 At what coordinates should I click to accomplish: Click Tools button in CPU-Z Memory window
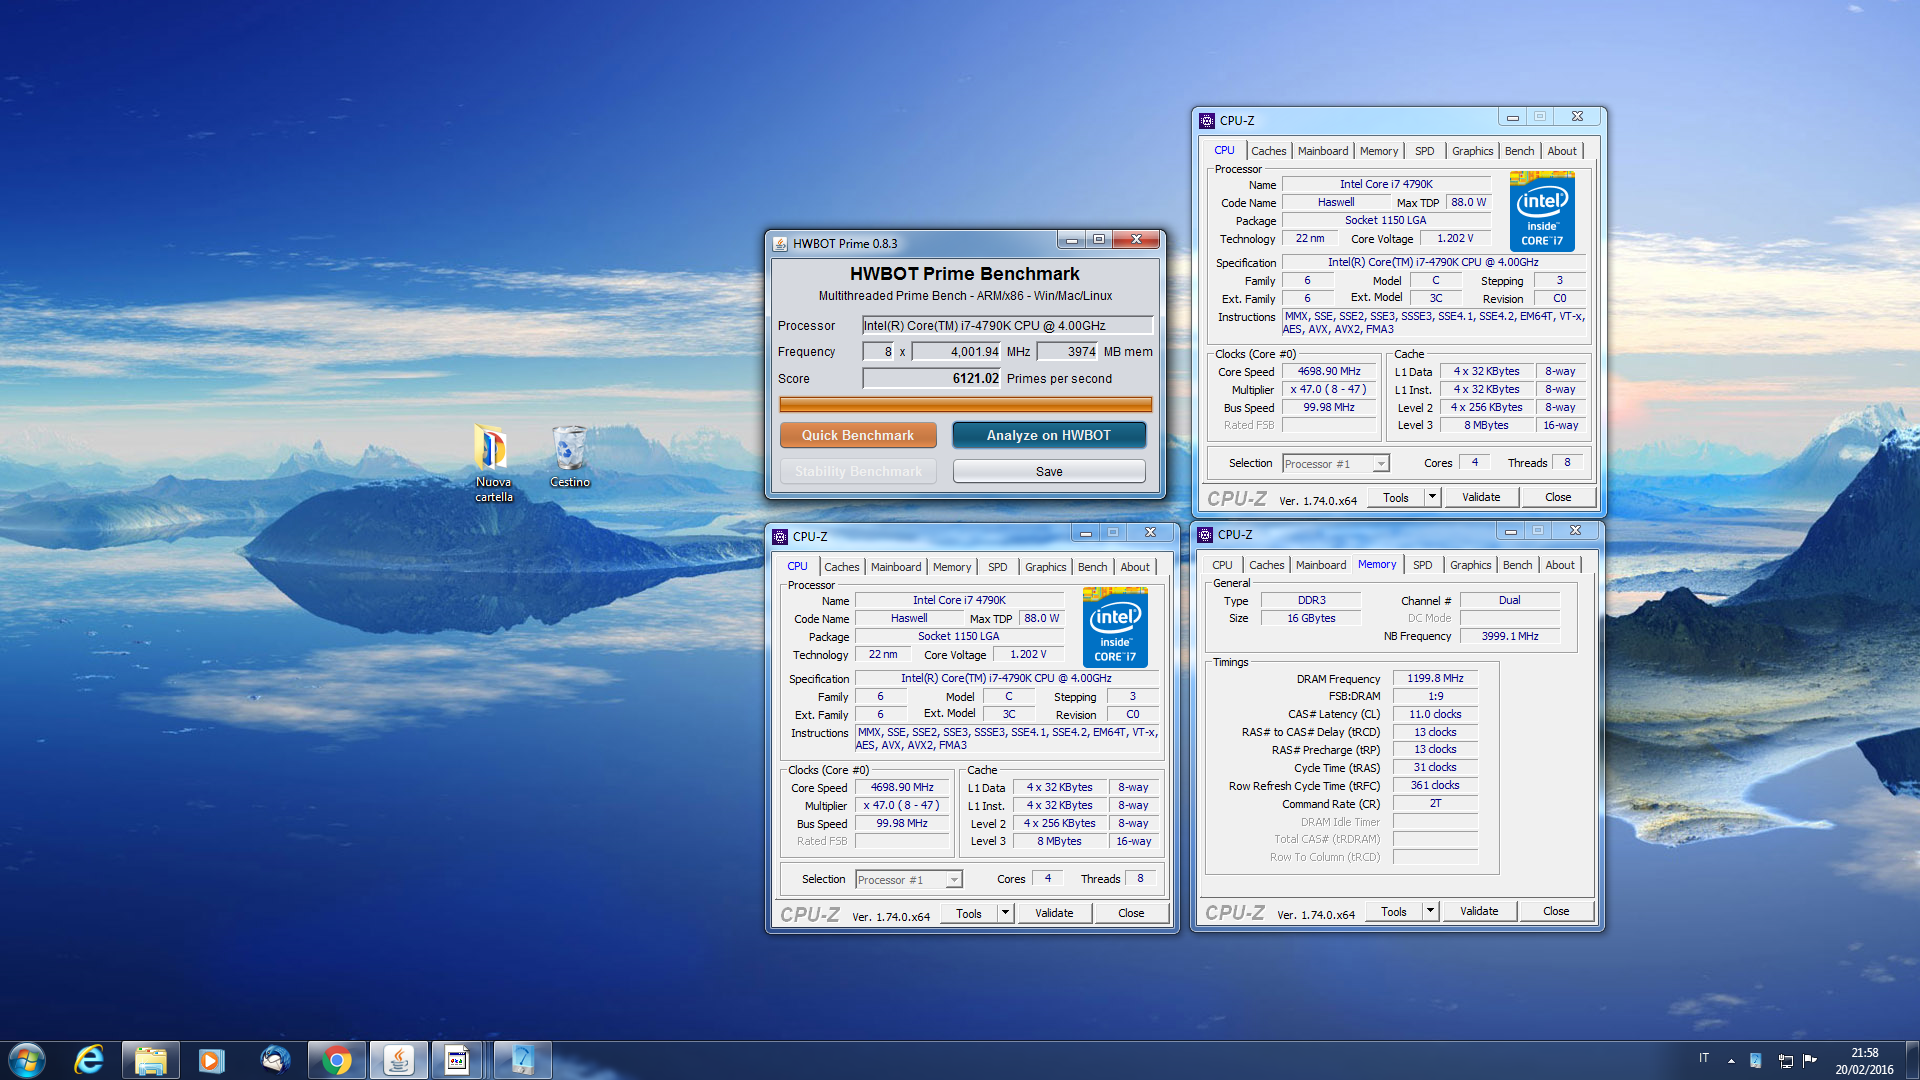point(1394,911)
